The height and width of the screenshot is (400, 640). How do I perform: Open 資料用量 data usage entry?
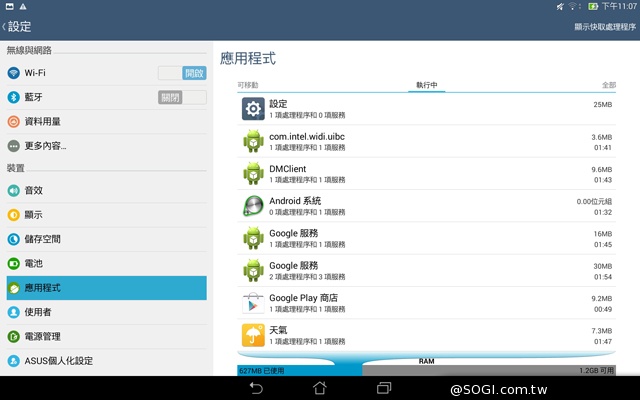pyautogui.click(x=42, y=122)
